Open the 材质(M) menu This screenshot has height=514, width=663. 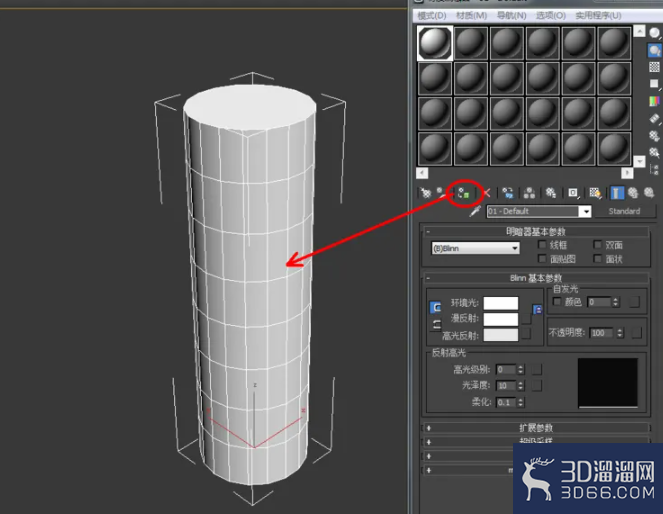pyautogui.click(x=471, y=16)
